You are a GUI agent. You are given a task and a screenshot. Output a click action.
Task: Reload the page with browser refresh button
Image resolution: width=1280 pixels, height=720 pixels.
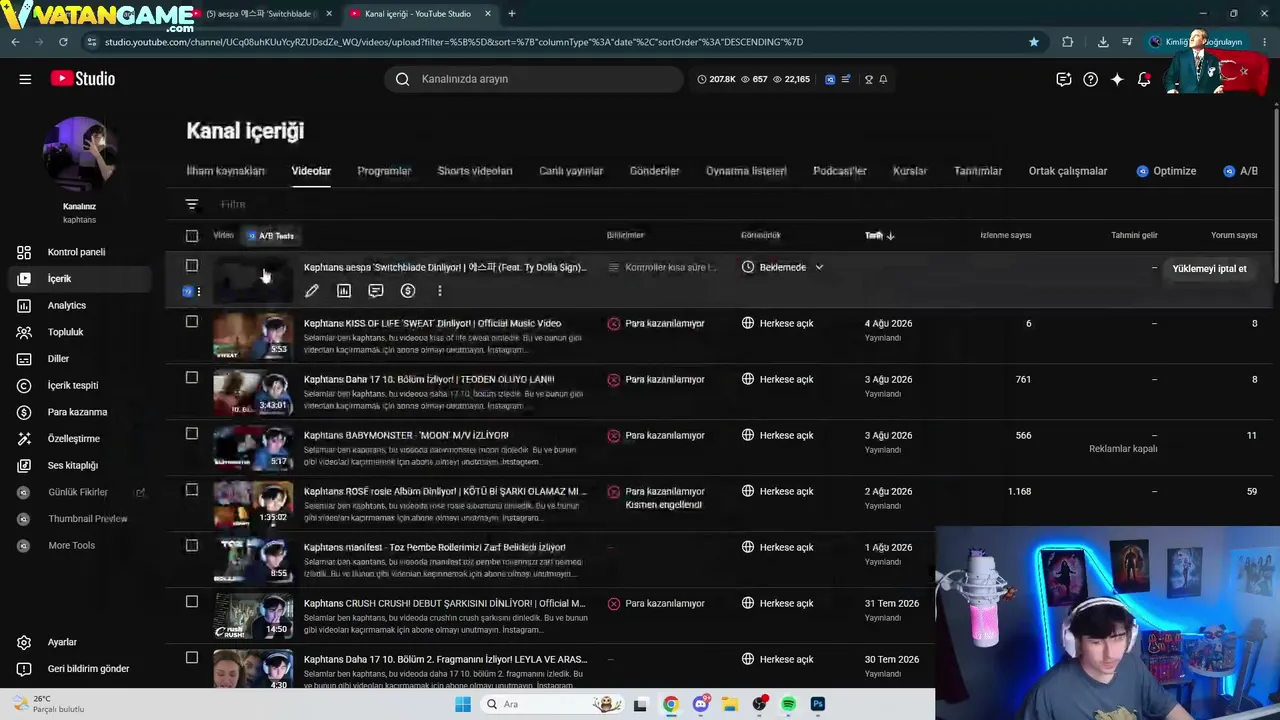63,42
